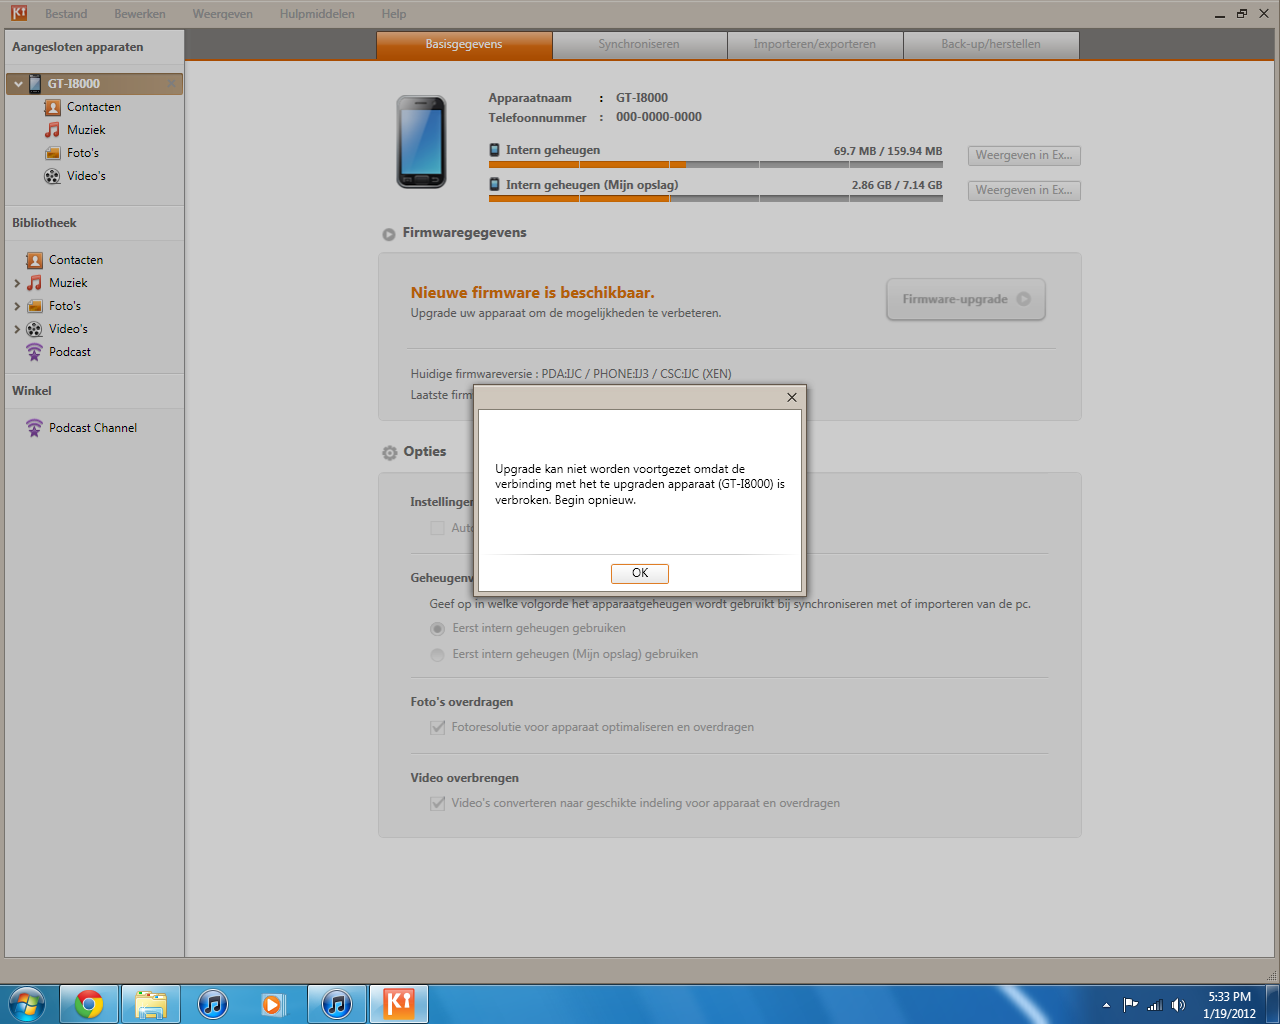This screenshot has width=1280, height=1024.
Task: Click the Intern geheugen device icon
Action: click(x=494, y=150)
